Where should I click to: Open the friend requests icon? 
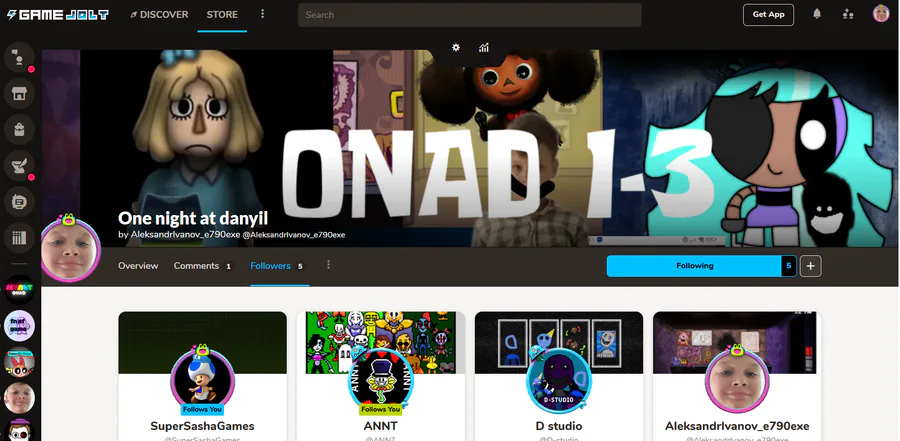tap(848, 14)
